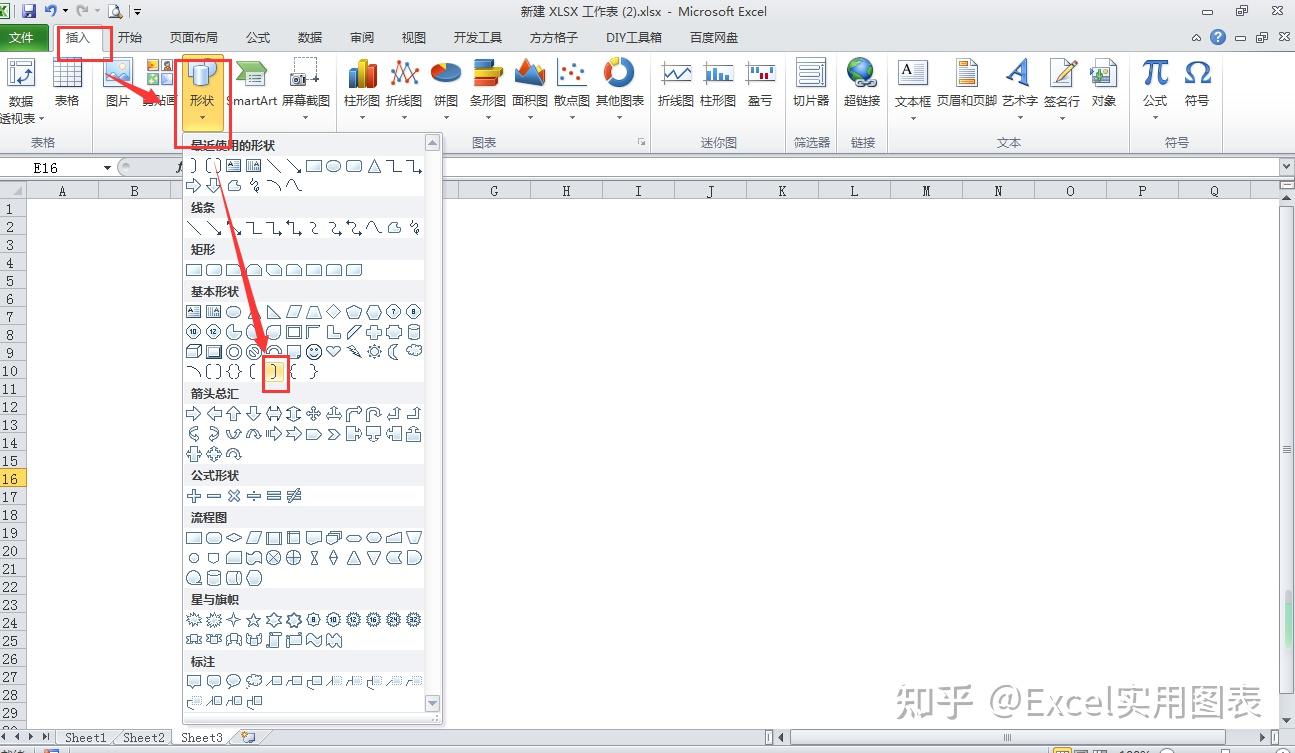Image resolution: width=1295 pixels, height=753 pixels.
Task: Open the Other Charts dropdown
Action: point(620,88)
